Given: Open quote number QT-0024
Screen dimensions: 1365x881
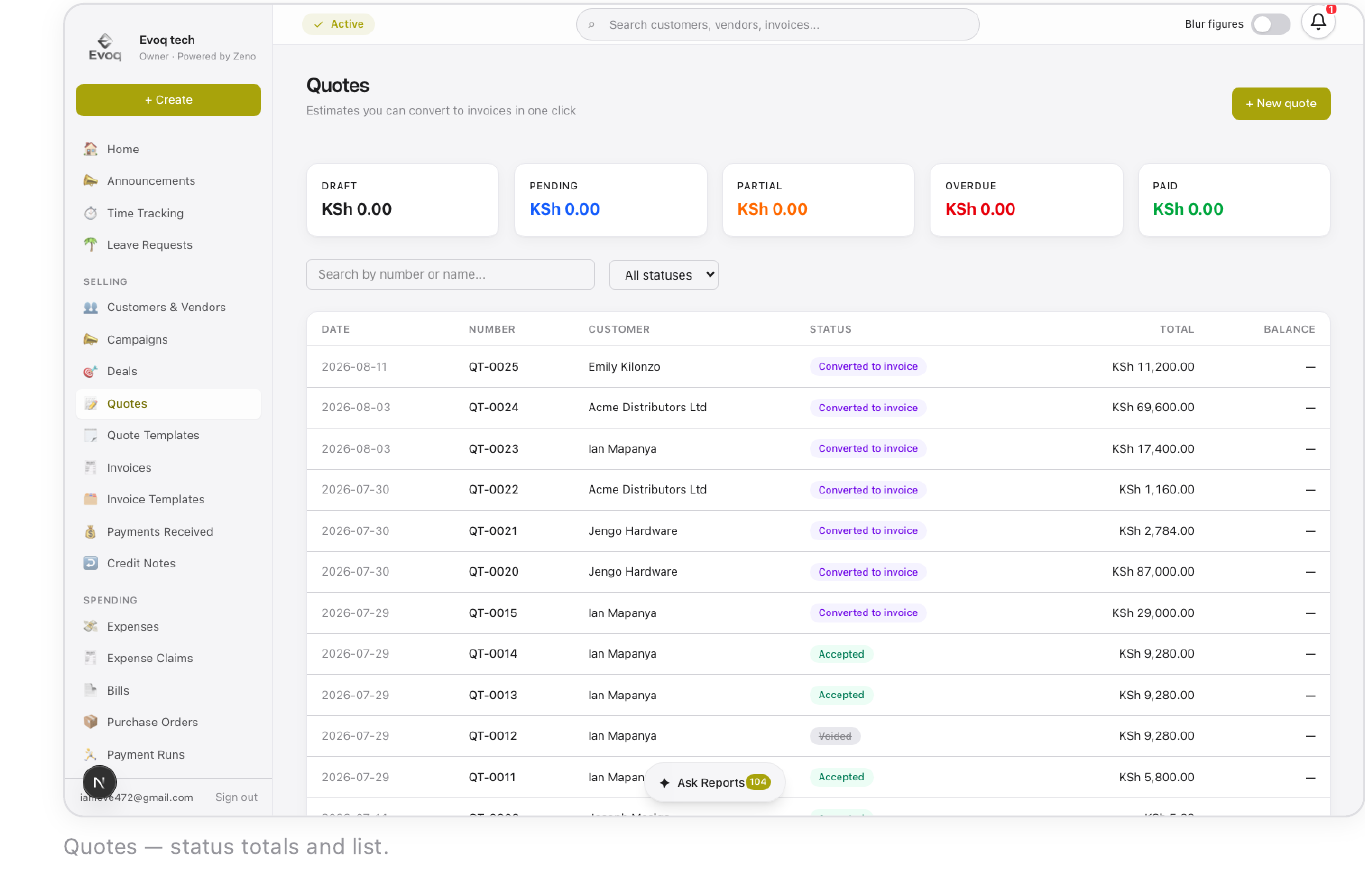Looking at the screenshot, I should click(x=494, y=408).
